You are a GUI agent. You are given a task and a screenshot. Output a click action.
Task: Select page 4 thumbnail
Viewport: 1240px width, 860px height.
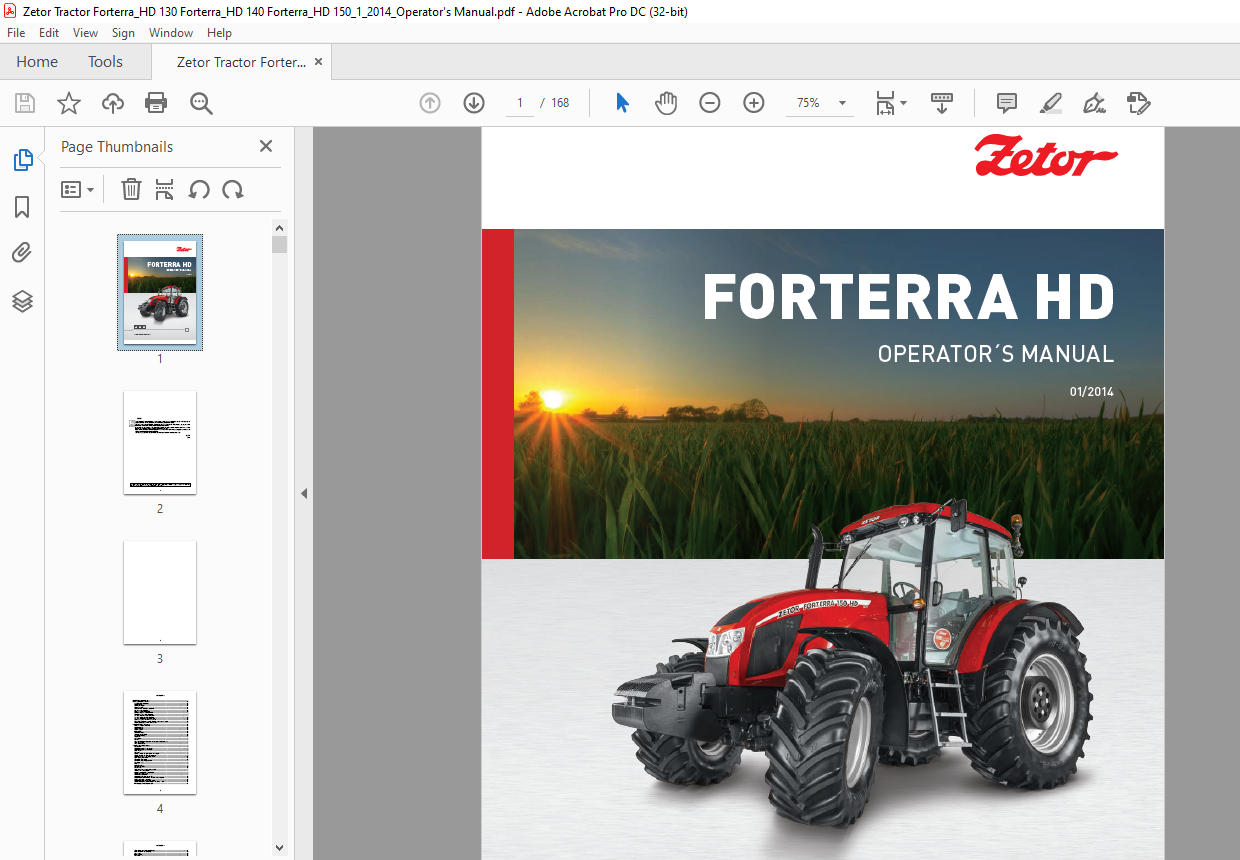tap(160, 742)
